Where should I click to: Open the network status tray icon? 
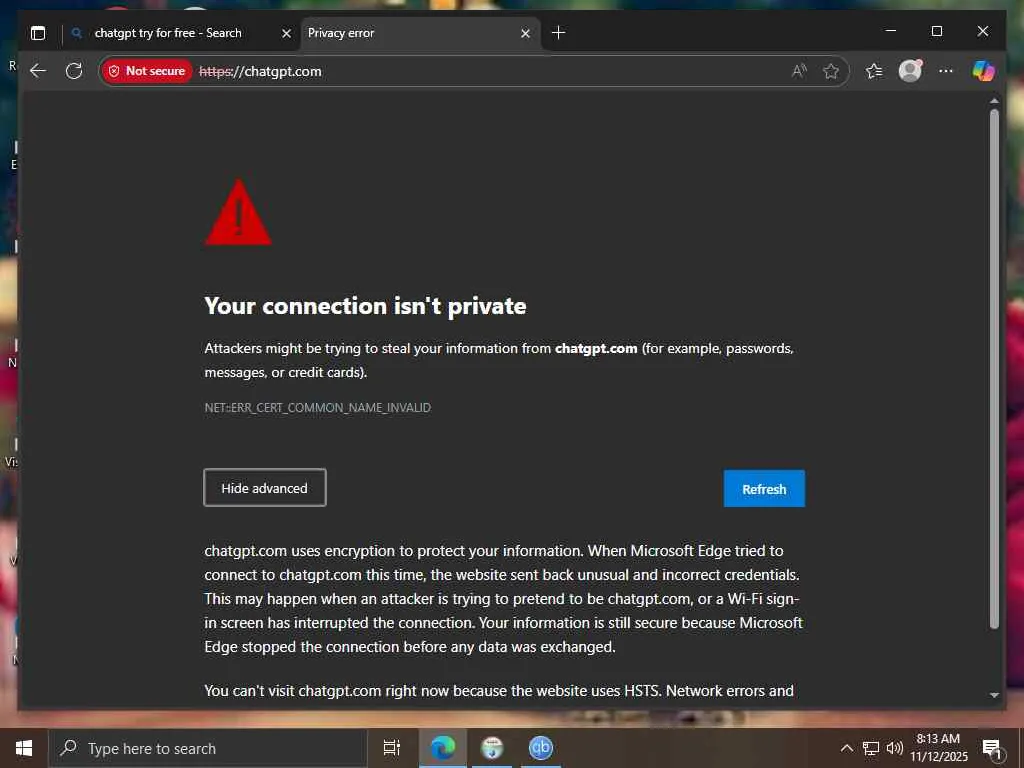(x=871, y=748)
